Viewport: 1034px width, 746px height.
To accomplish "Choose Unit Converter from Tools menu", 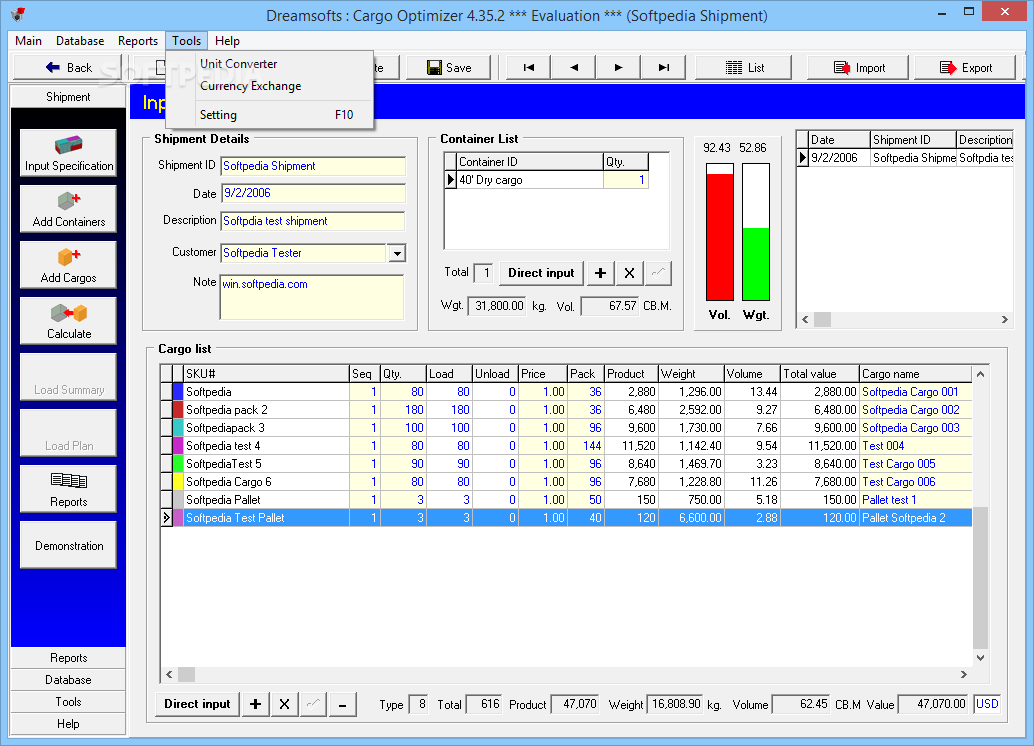I will pyautogui.click(x=270, y=64).
